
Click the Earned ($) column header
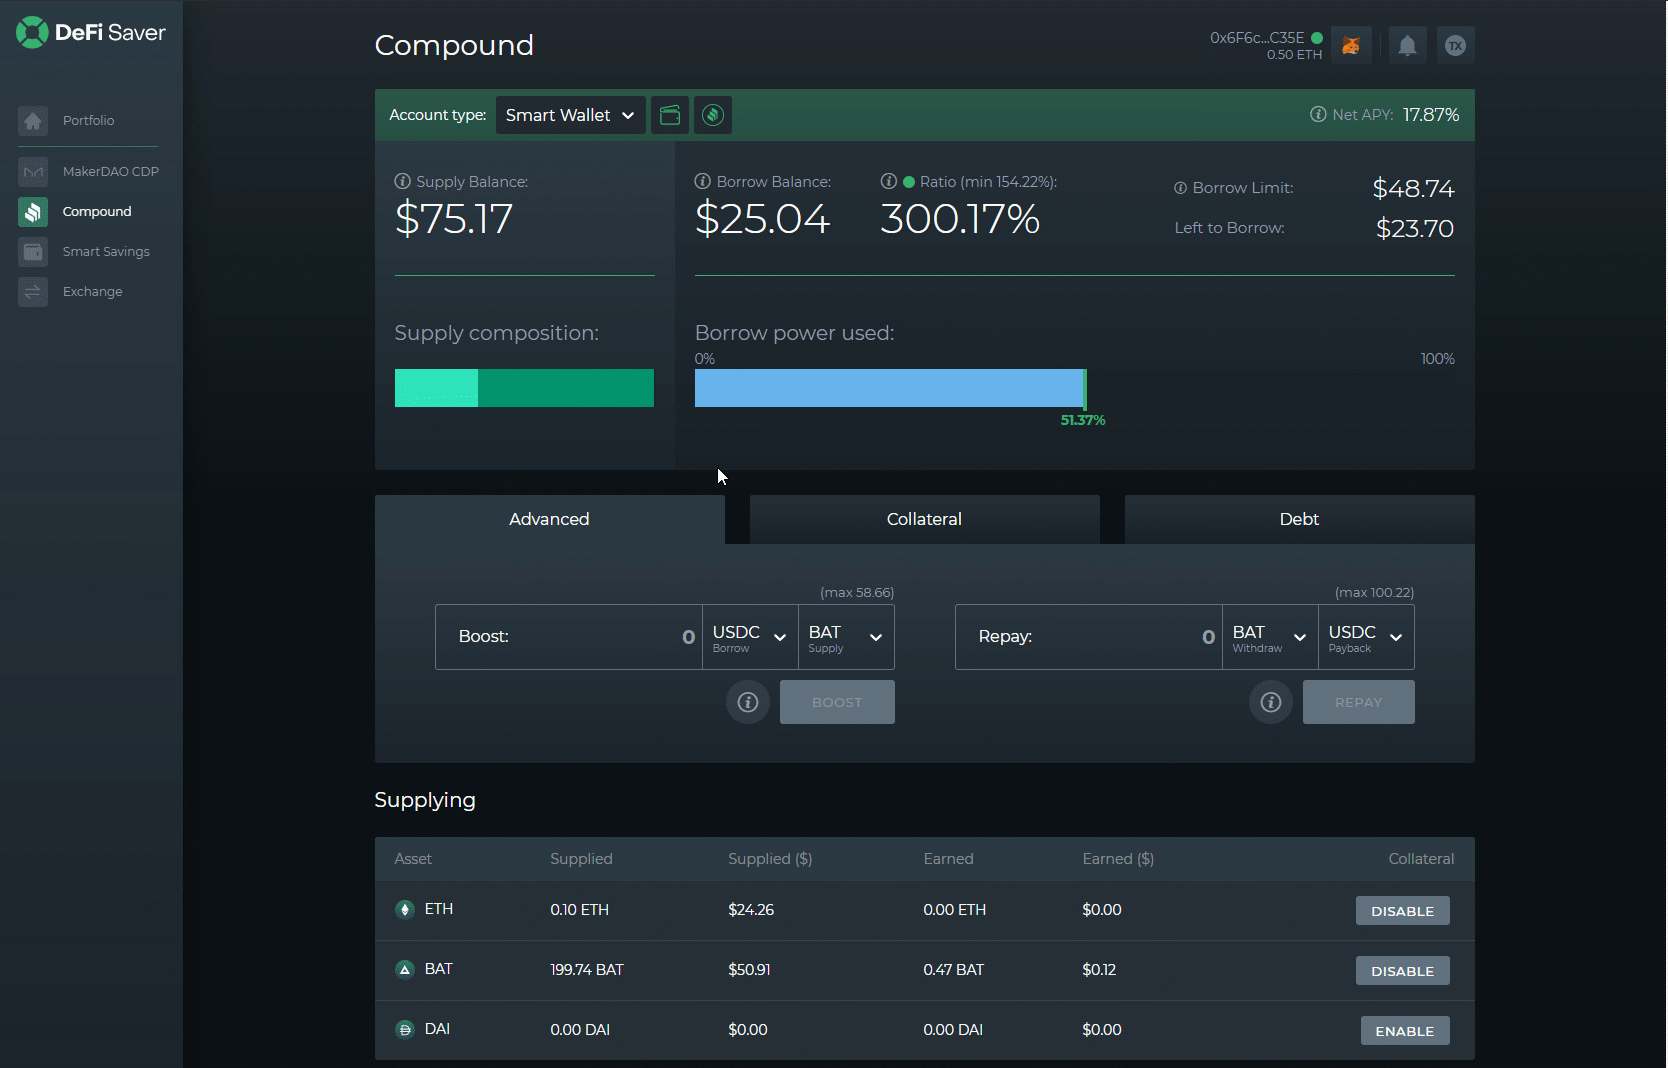tap(1118, 859)
